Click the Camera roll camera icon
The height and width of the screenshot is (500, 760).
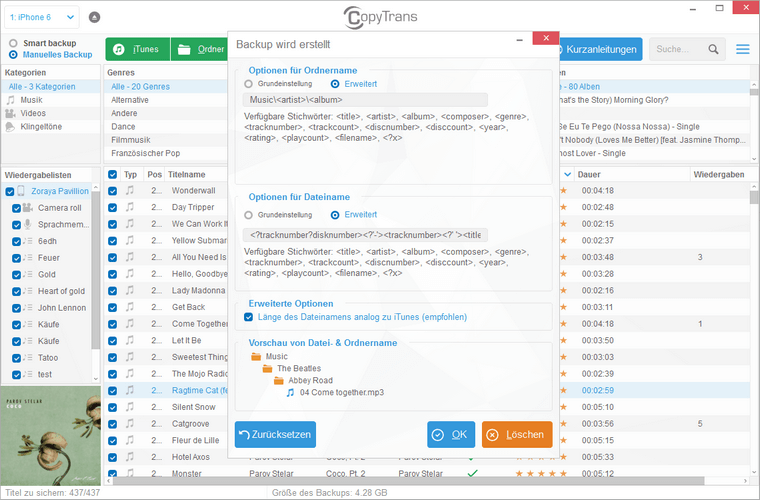click(28, 208)
